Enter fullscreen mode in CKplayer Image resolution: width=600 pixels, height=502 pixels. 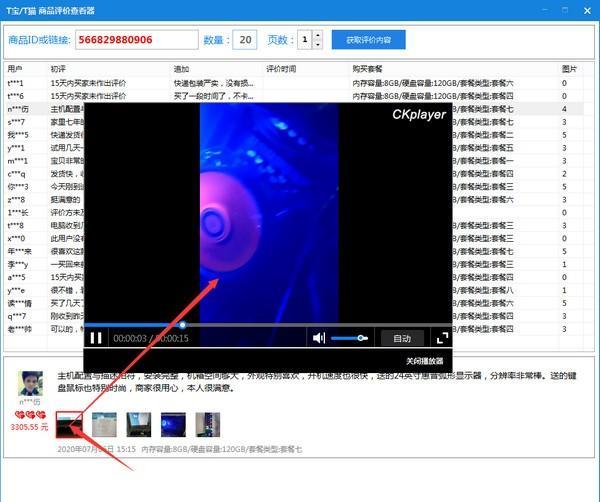coord(442,338)
